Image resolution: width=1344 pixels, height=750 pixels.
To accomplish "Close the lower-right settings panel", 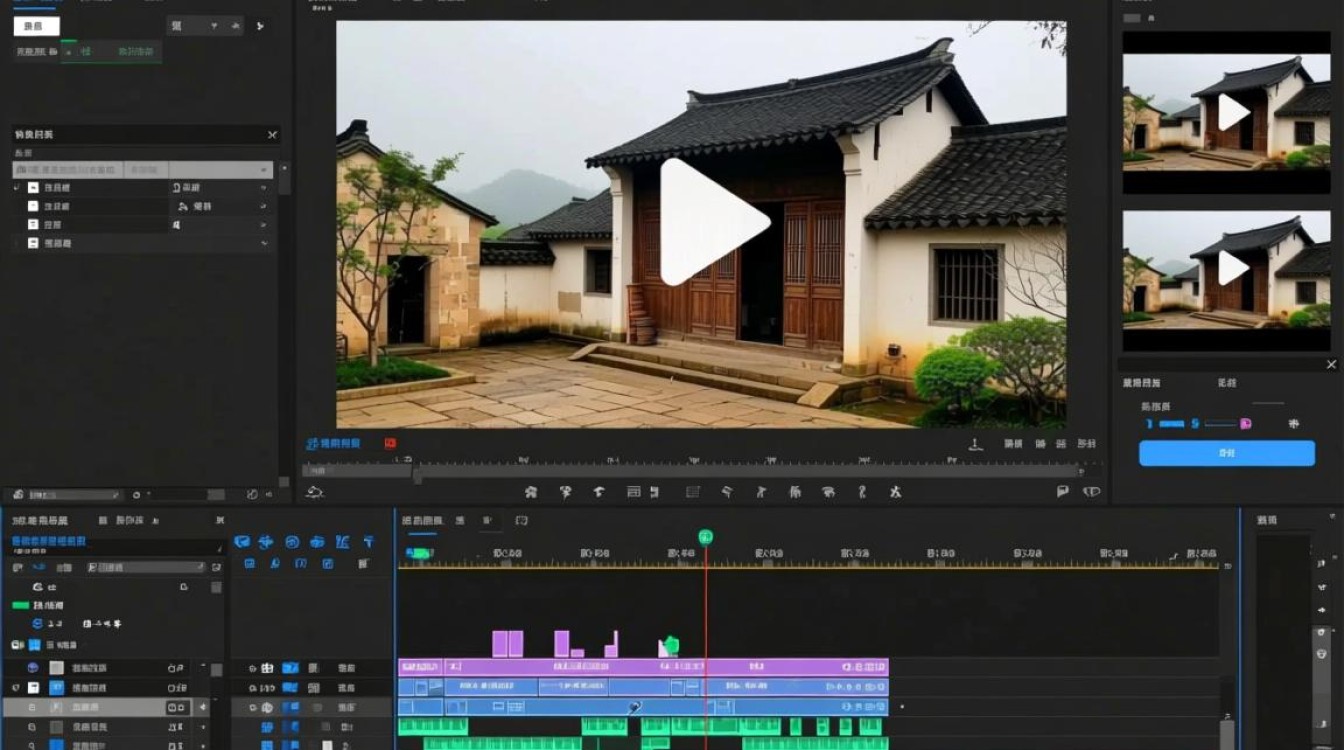I will 1331,365.
